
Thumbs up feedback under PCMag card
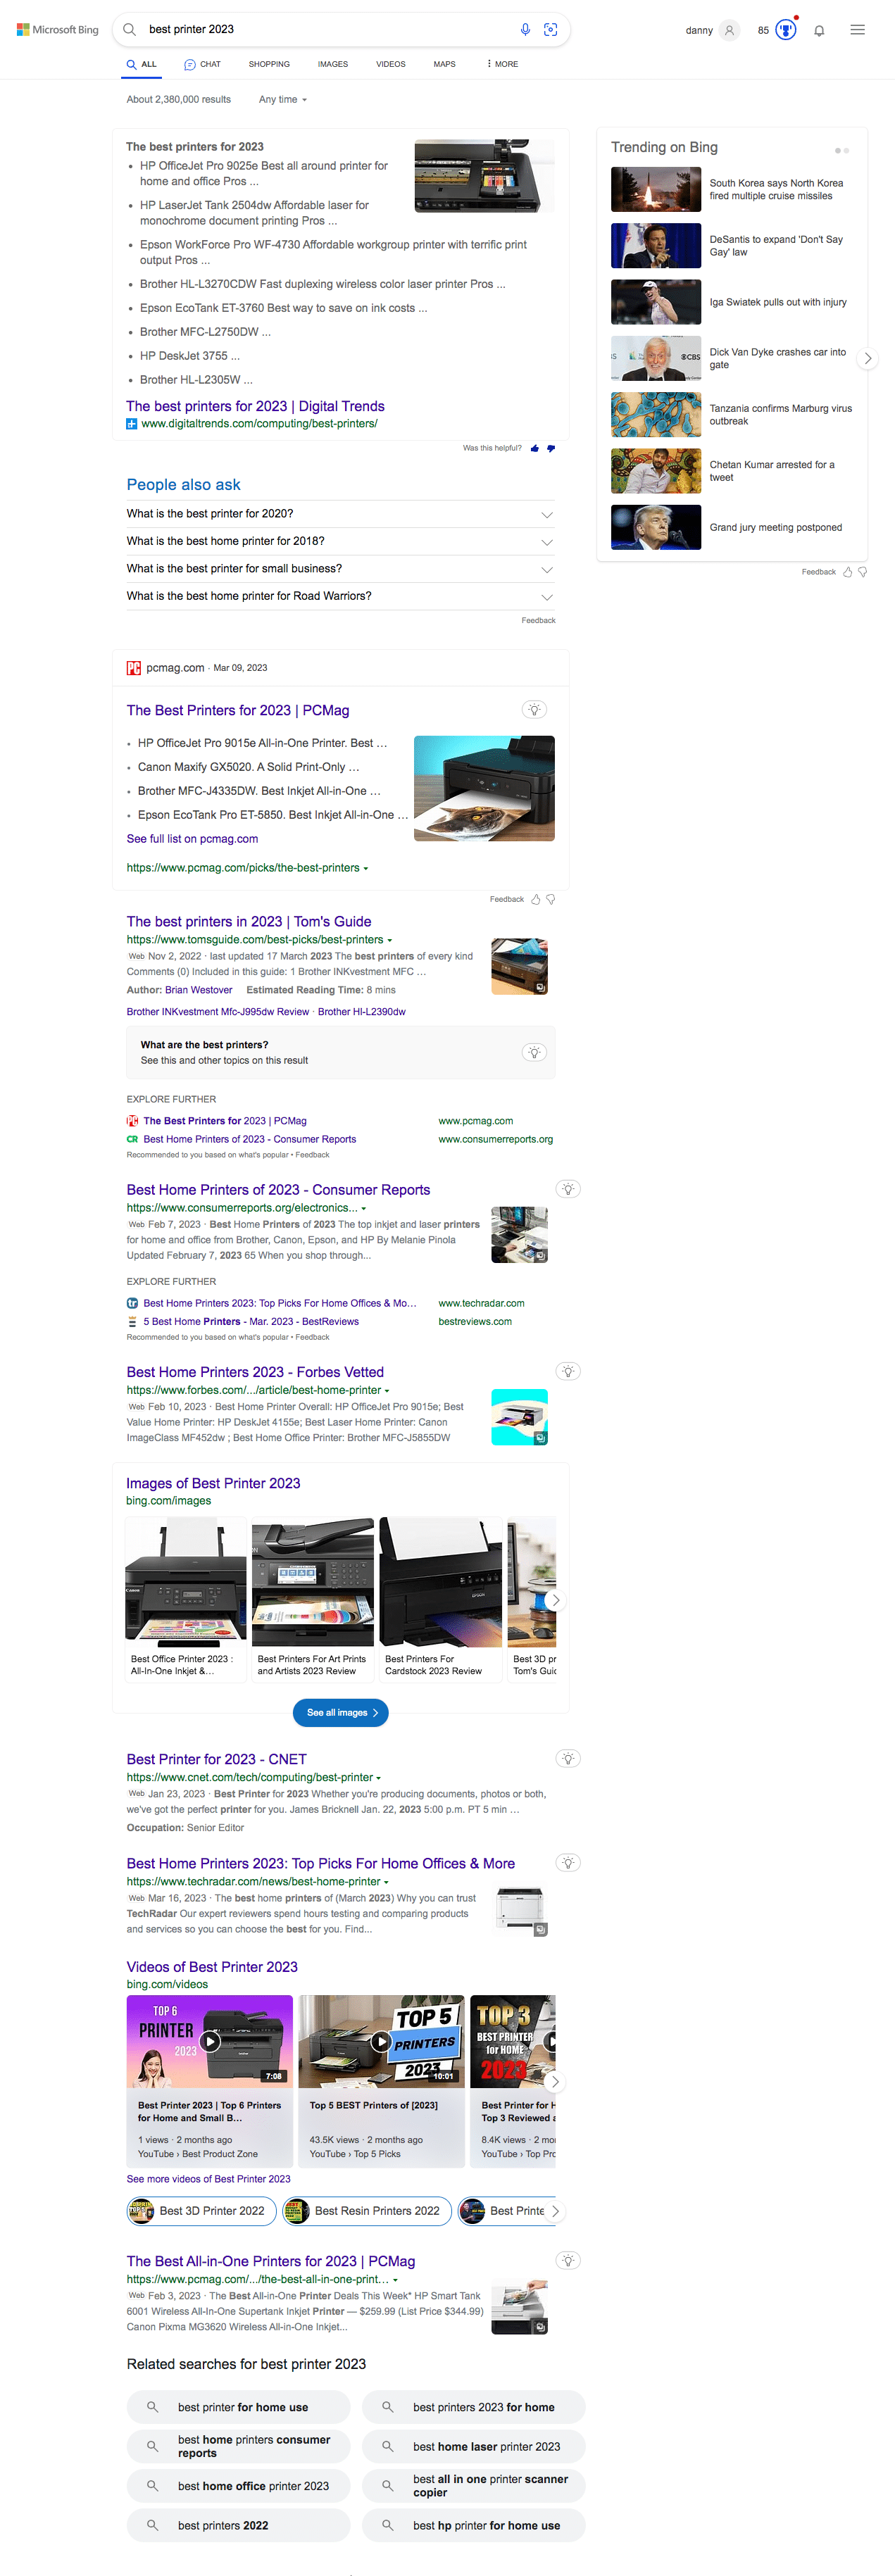(x=536, y=899)
